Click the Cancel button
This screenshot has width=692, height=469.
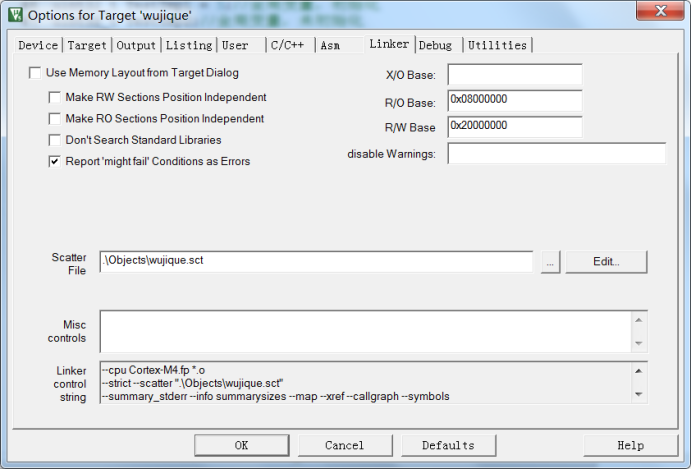[345, 445]
